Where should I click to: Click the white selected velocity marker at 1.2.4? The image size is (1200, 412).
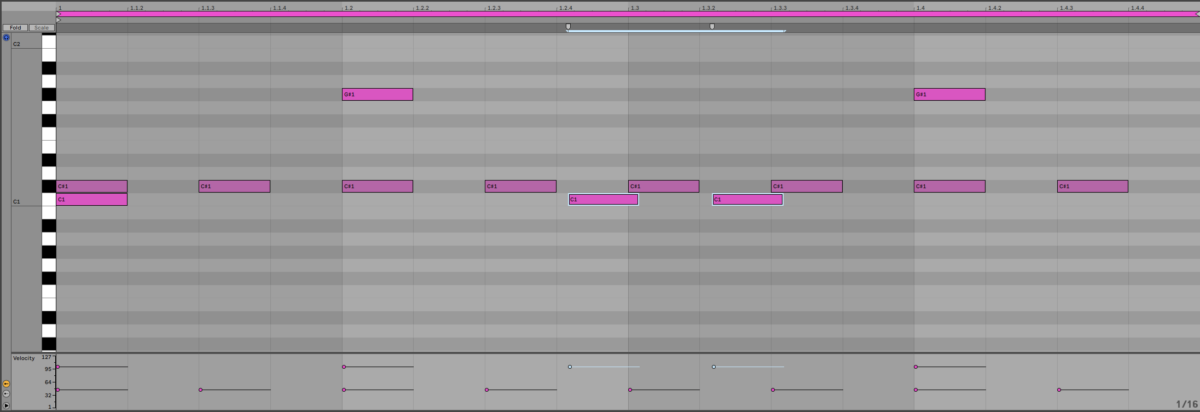click(570, 367)
